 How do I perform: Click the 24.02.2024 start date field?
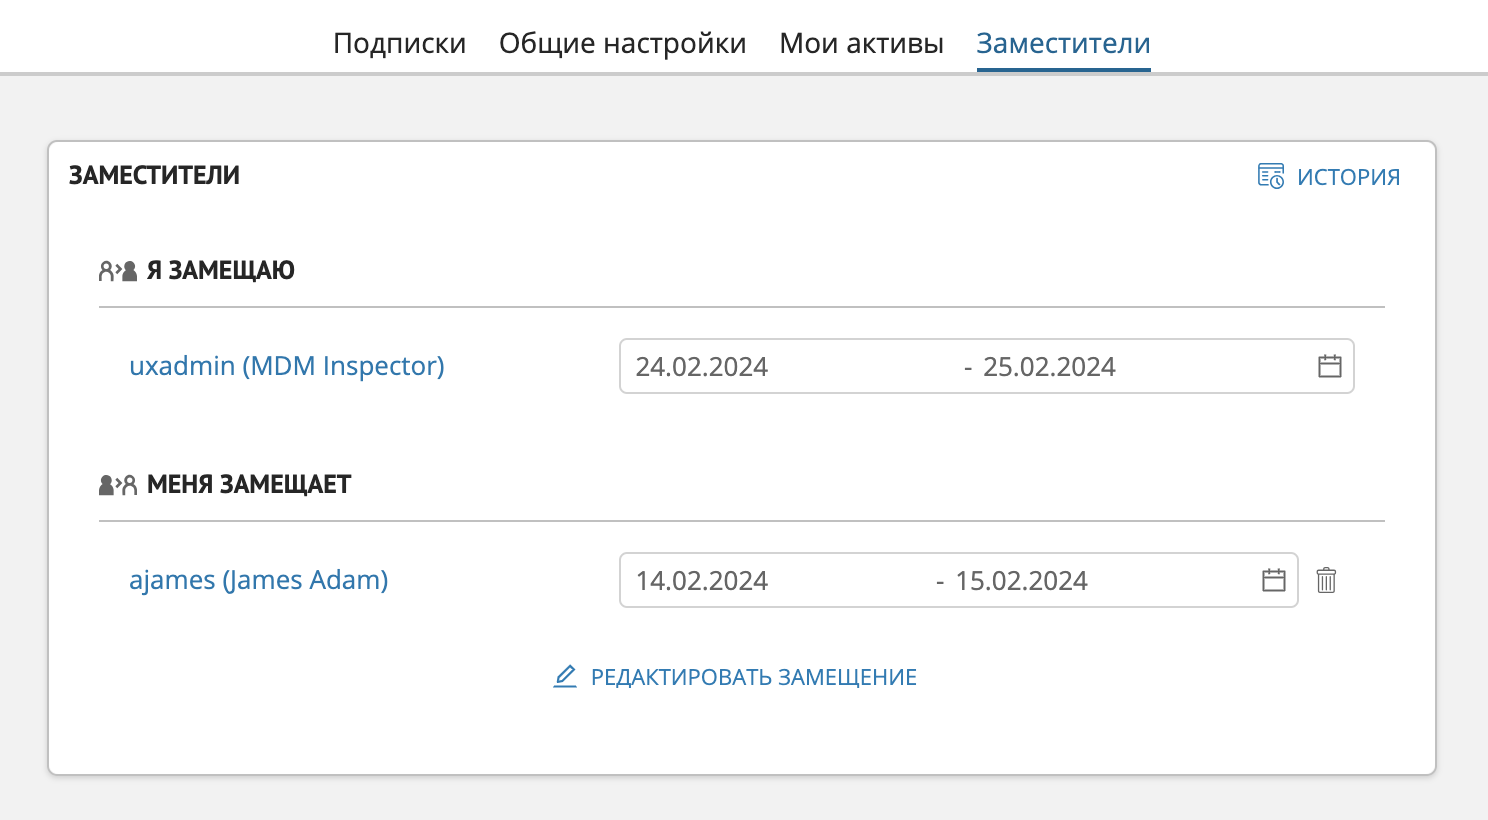(x=702, y=367)
